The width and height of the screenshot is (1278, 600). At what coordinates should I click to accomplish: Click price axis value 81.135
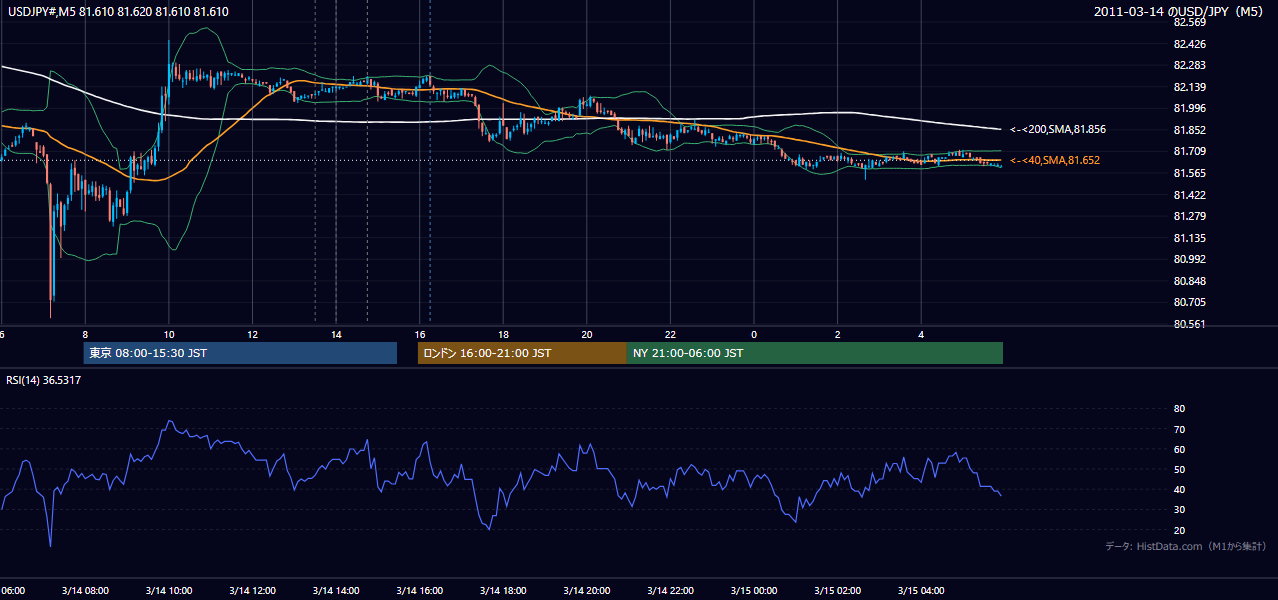[x=1190, y=238]
